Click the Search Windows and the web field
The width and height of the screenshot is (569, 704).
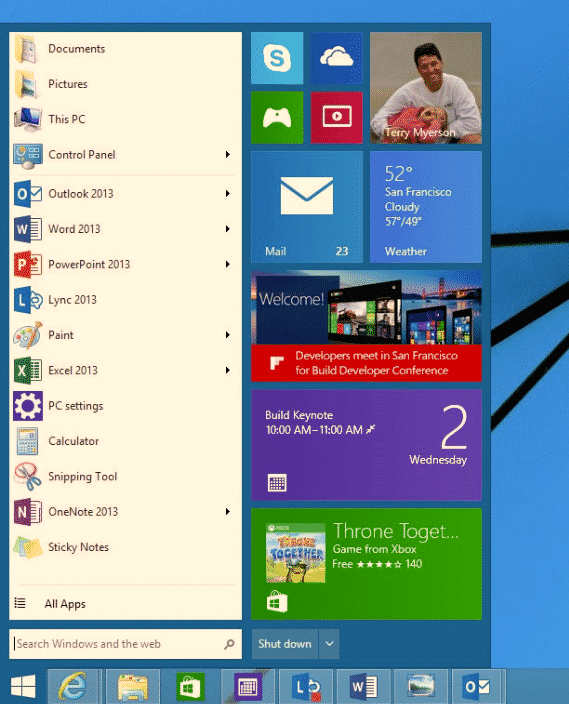125,644
